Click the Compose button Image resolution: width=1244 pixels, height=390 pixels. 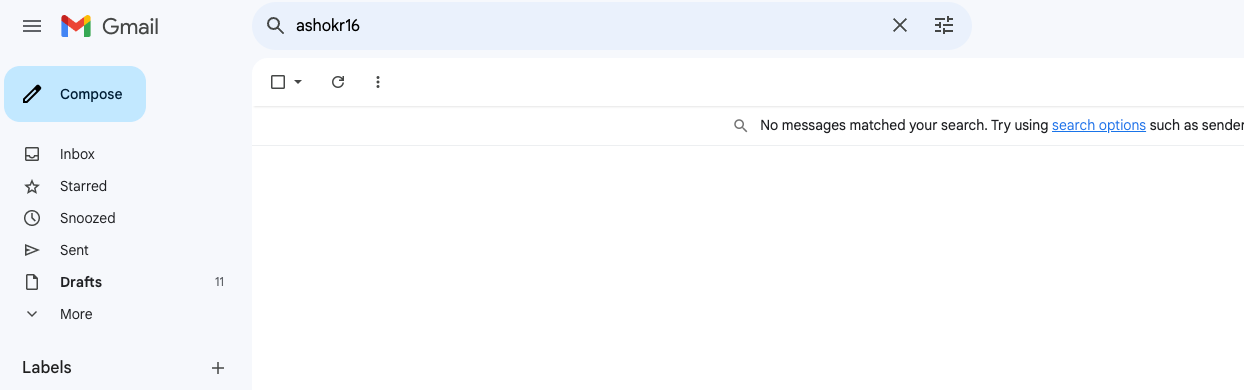point(75,94)
